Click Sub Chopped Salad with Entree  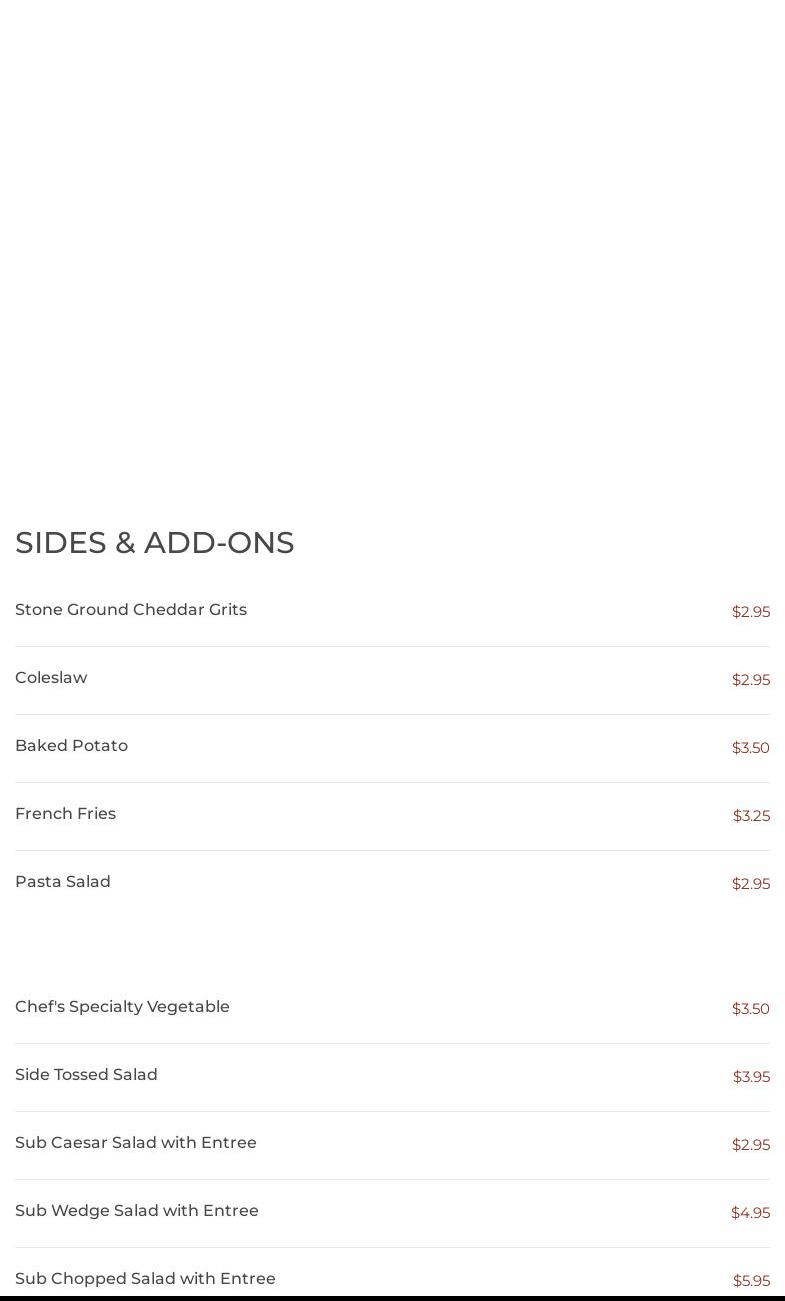coord(145,1279)
